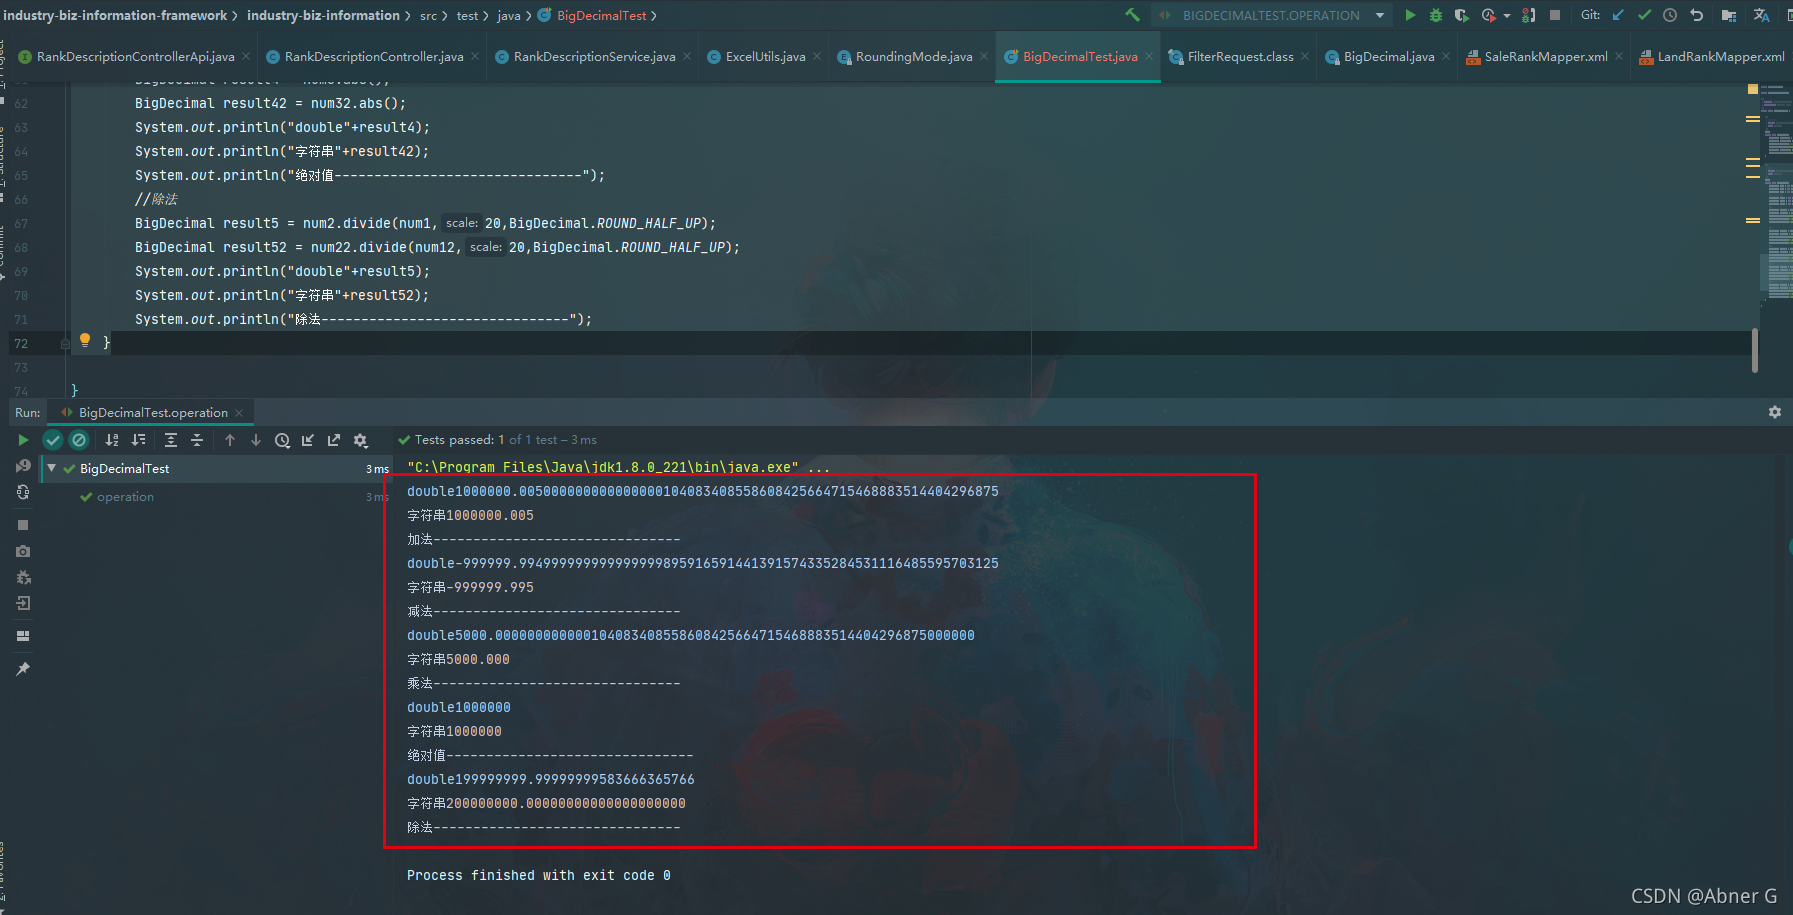Click the intention light bulb on line 72
1793x915 pixels.
[x=85, y=340]
